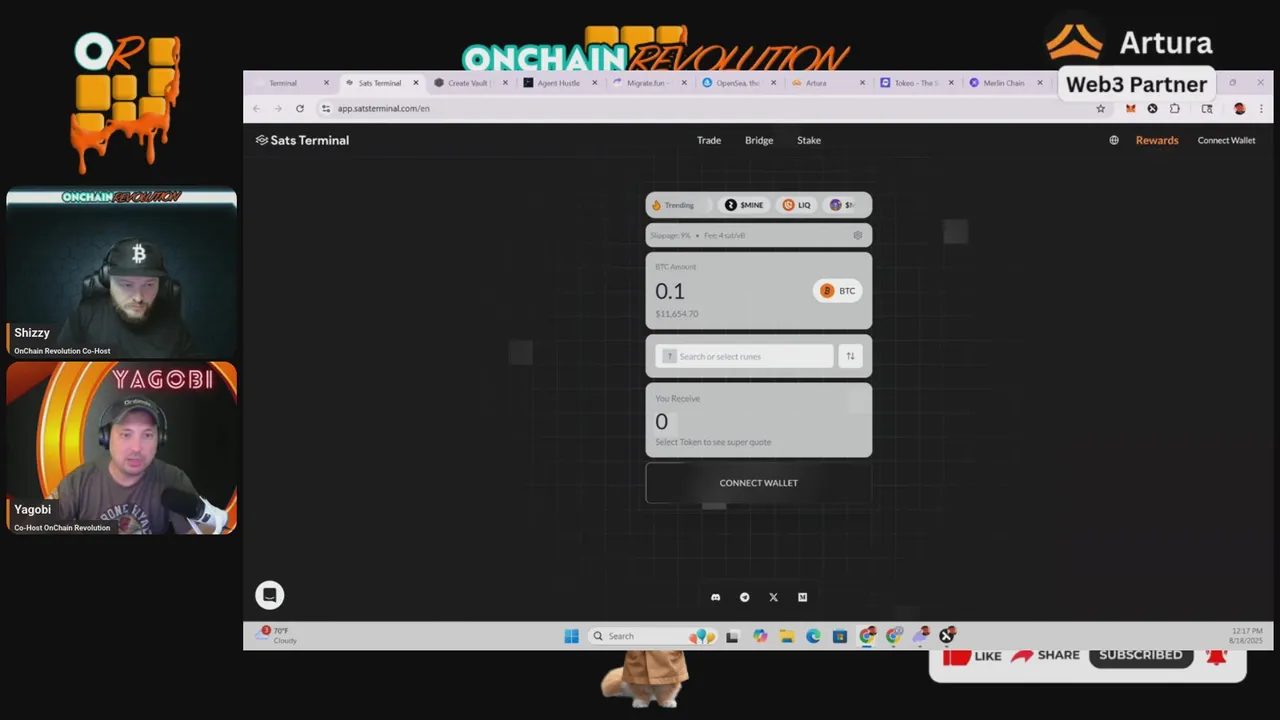Switch to the Merlin Chain browser tab
The width and height of the screenshot is (1280, 720).
(x=1004, y=83)
